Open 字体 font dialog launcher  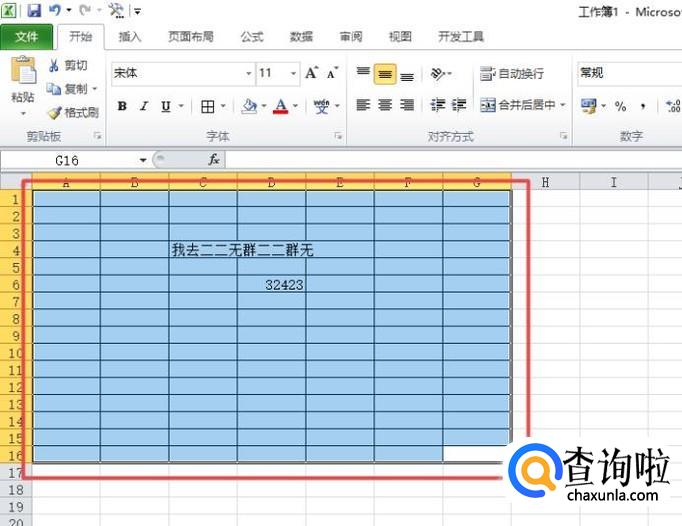tap(338, 137)
